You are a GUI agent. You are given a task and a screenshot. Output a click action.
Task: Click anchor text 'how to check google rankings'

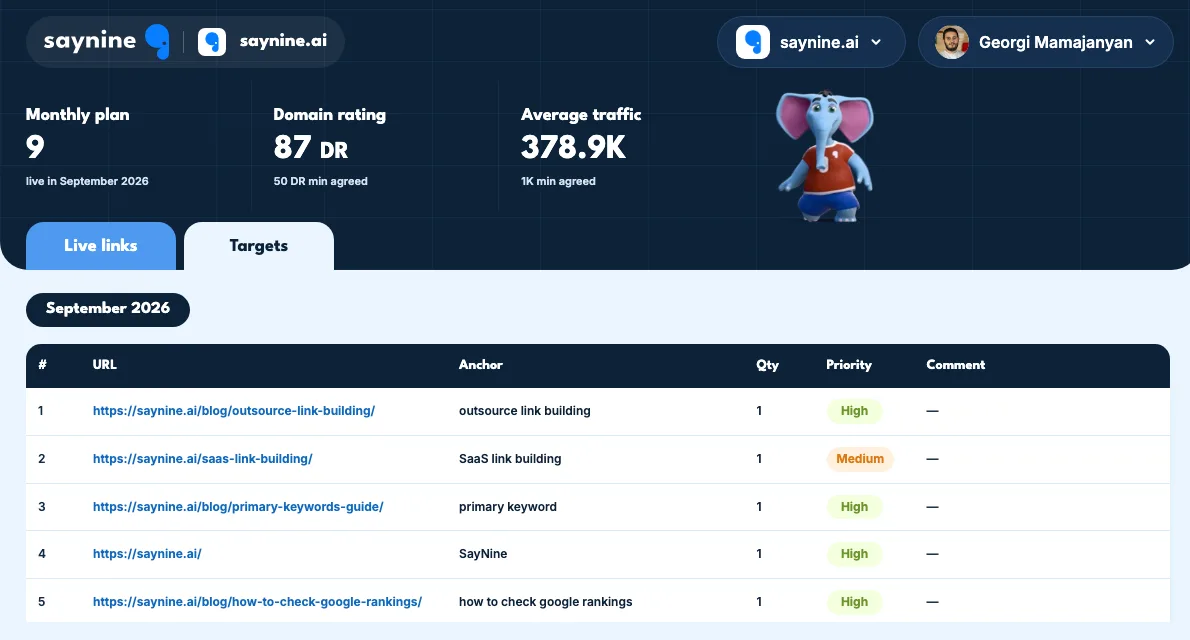click(546, 601)
